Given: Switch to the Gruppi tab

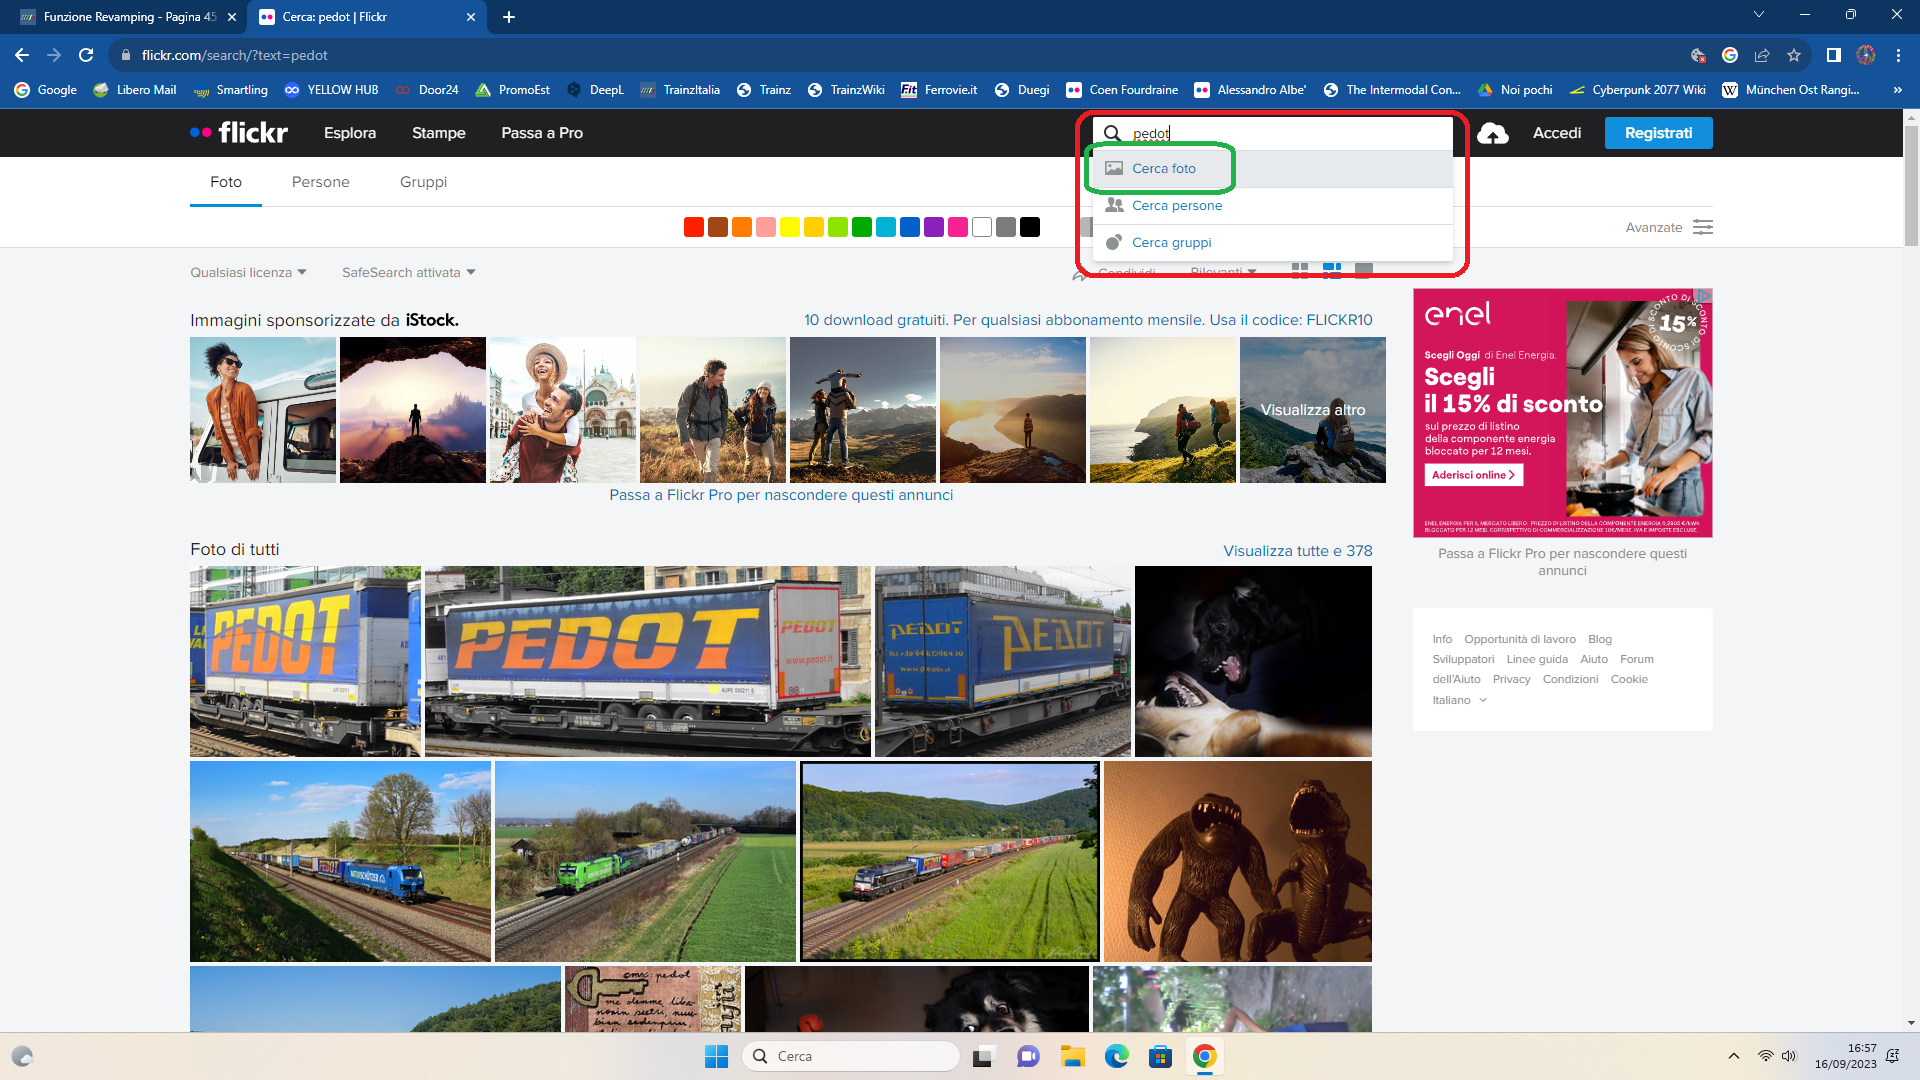Looking at the screenshot, I should 423,182.
